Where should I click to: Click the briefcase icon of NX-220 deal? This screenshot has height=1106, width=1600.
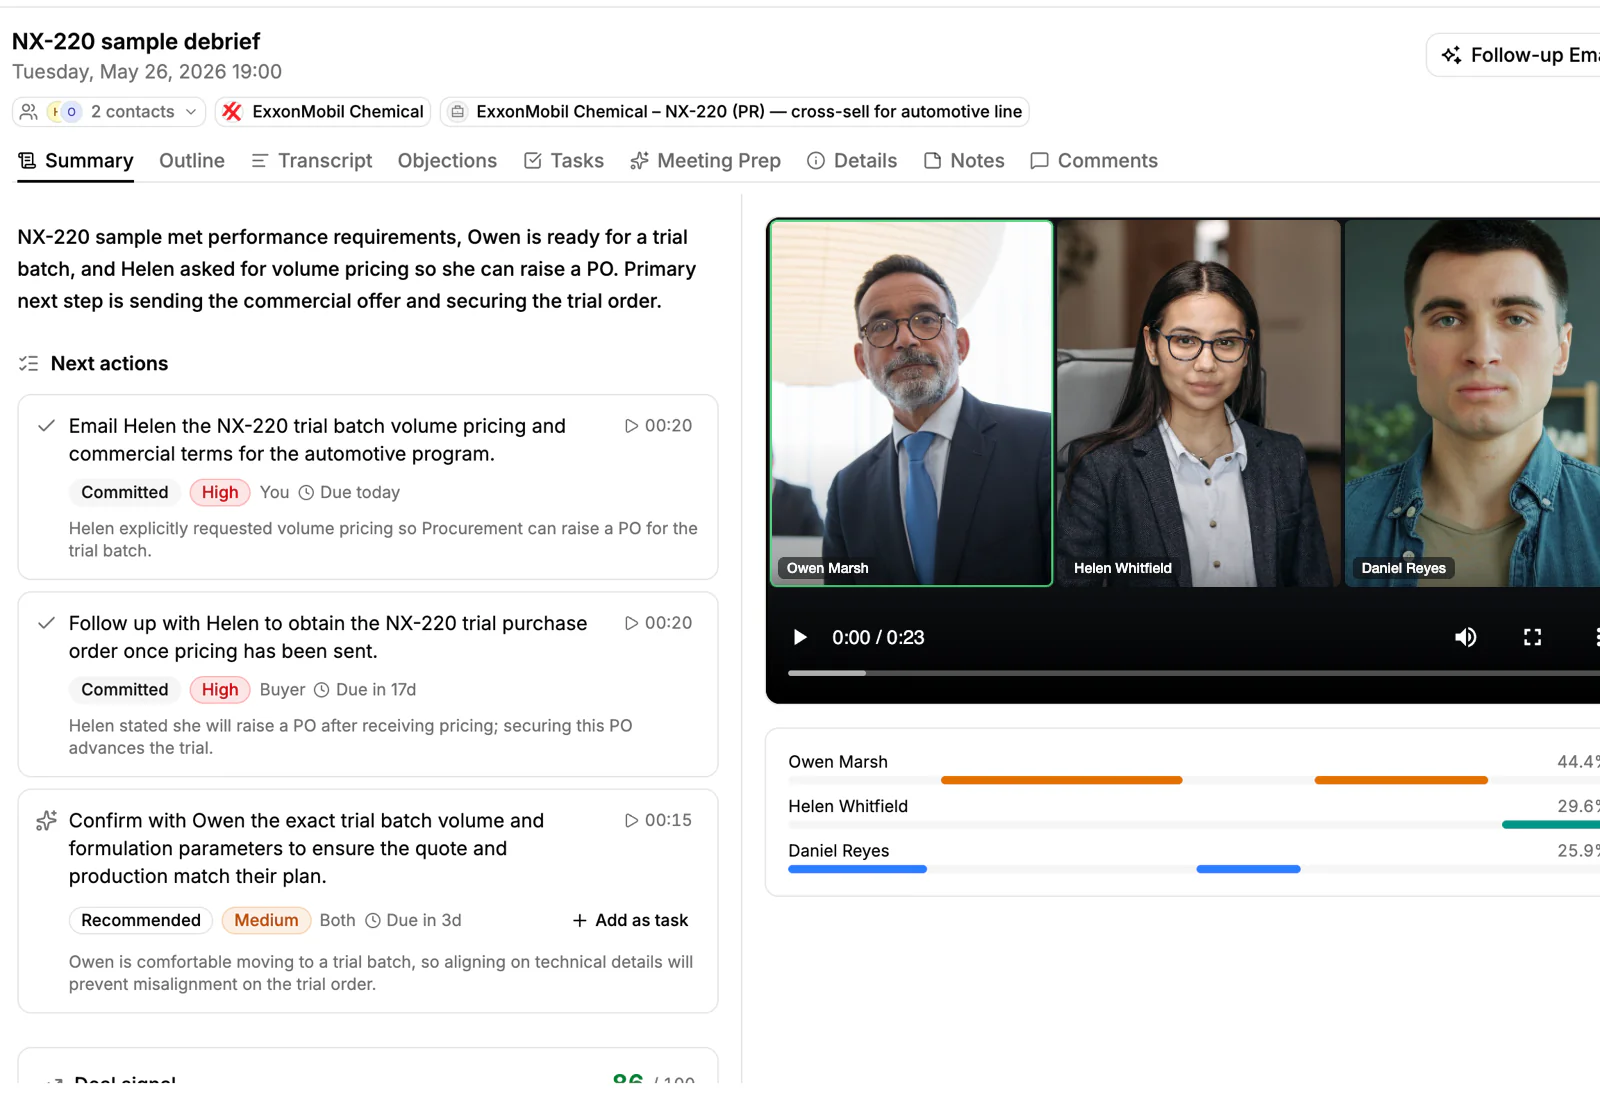pos(457,112)
